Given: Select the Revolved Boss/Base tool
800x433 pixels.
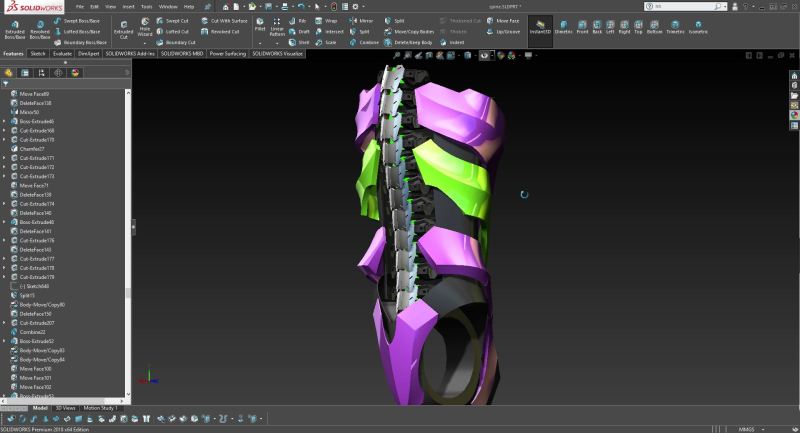Looking at the screenshot, I should (40, 30).
